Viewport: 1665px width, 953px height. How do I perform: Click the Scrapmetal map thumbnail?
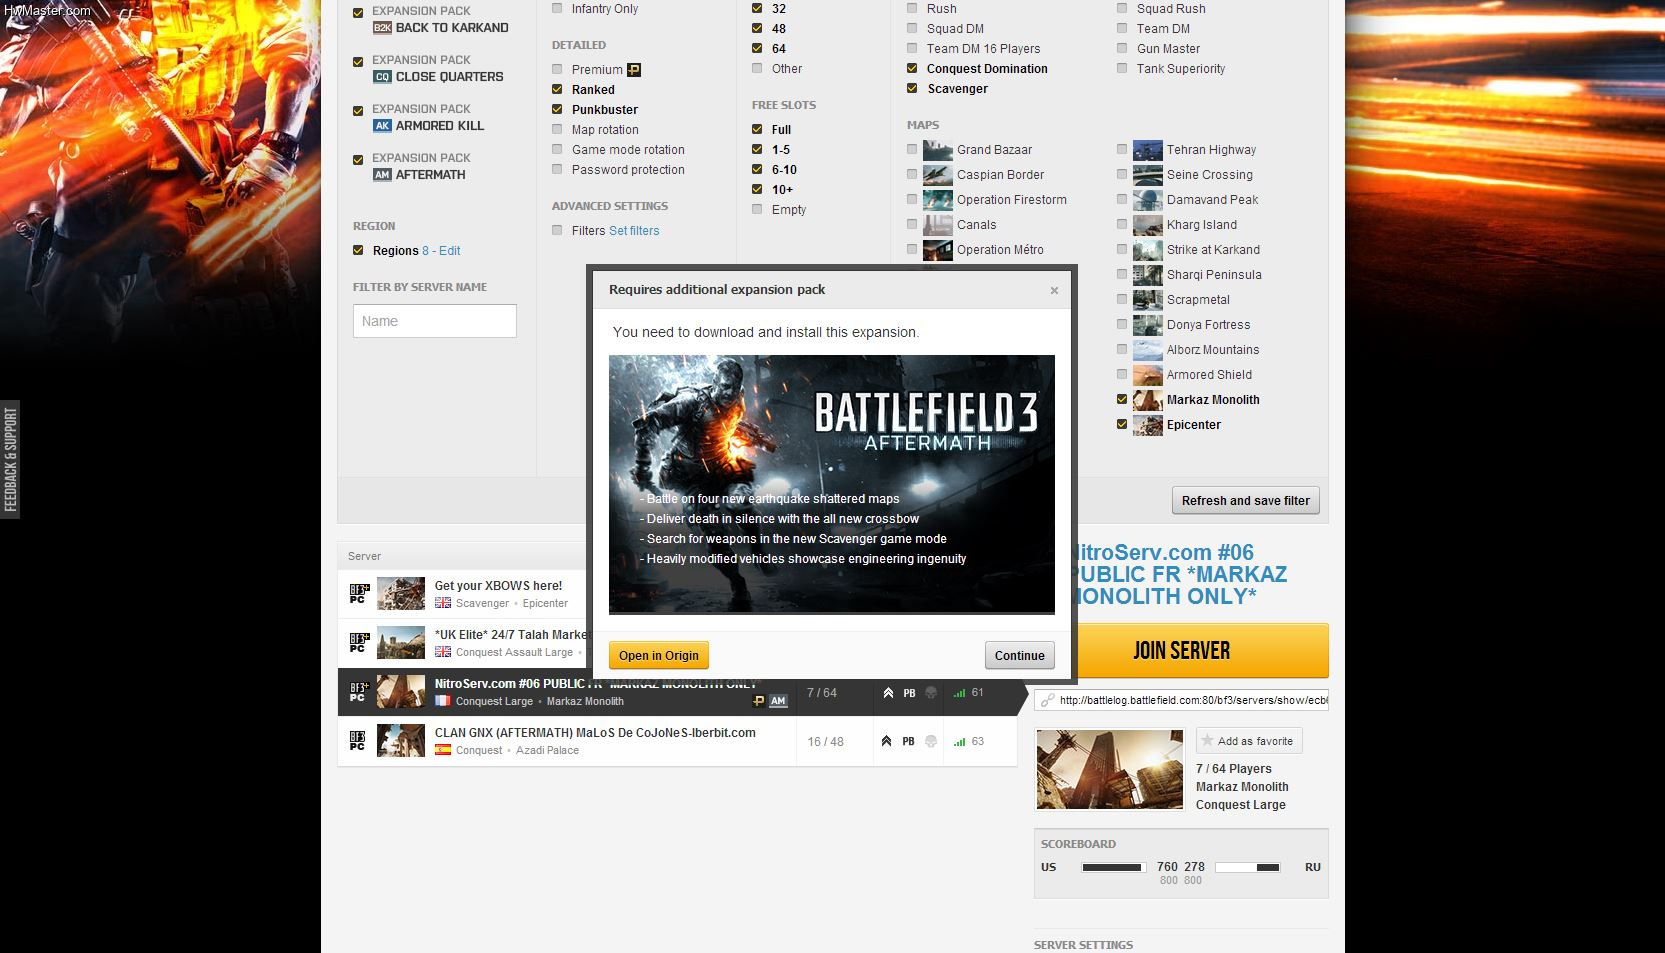[1148, 300]
